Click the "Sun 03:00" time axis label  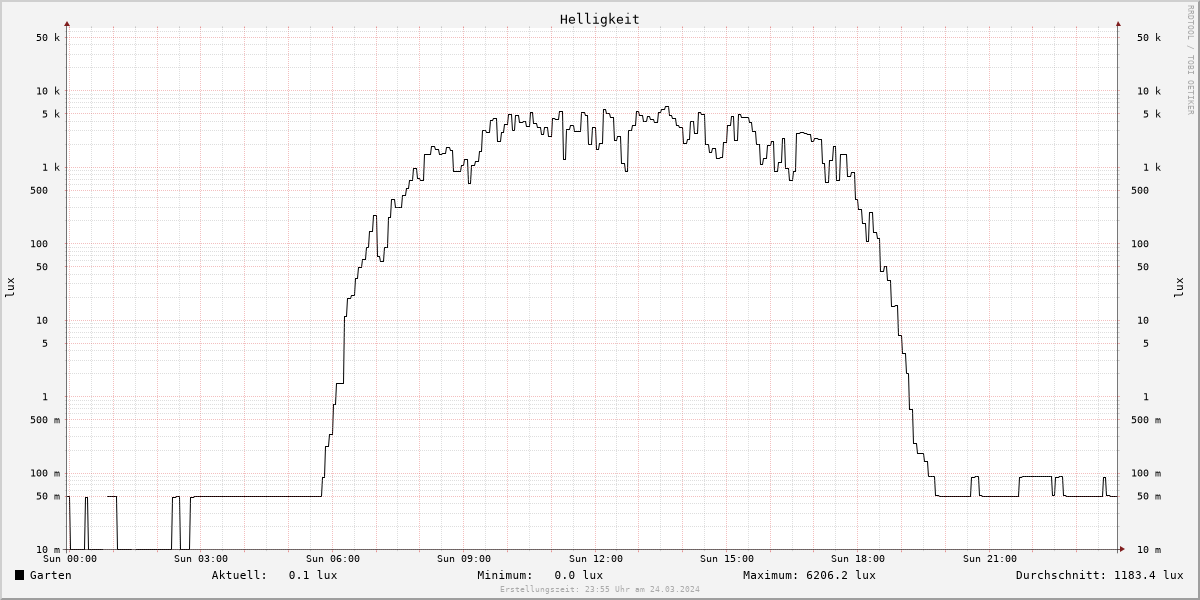click(200, 559)
